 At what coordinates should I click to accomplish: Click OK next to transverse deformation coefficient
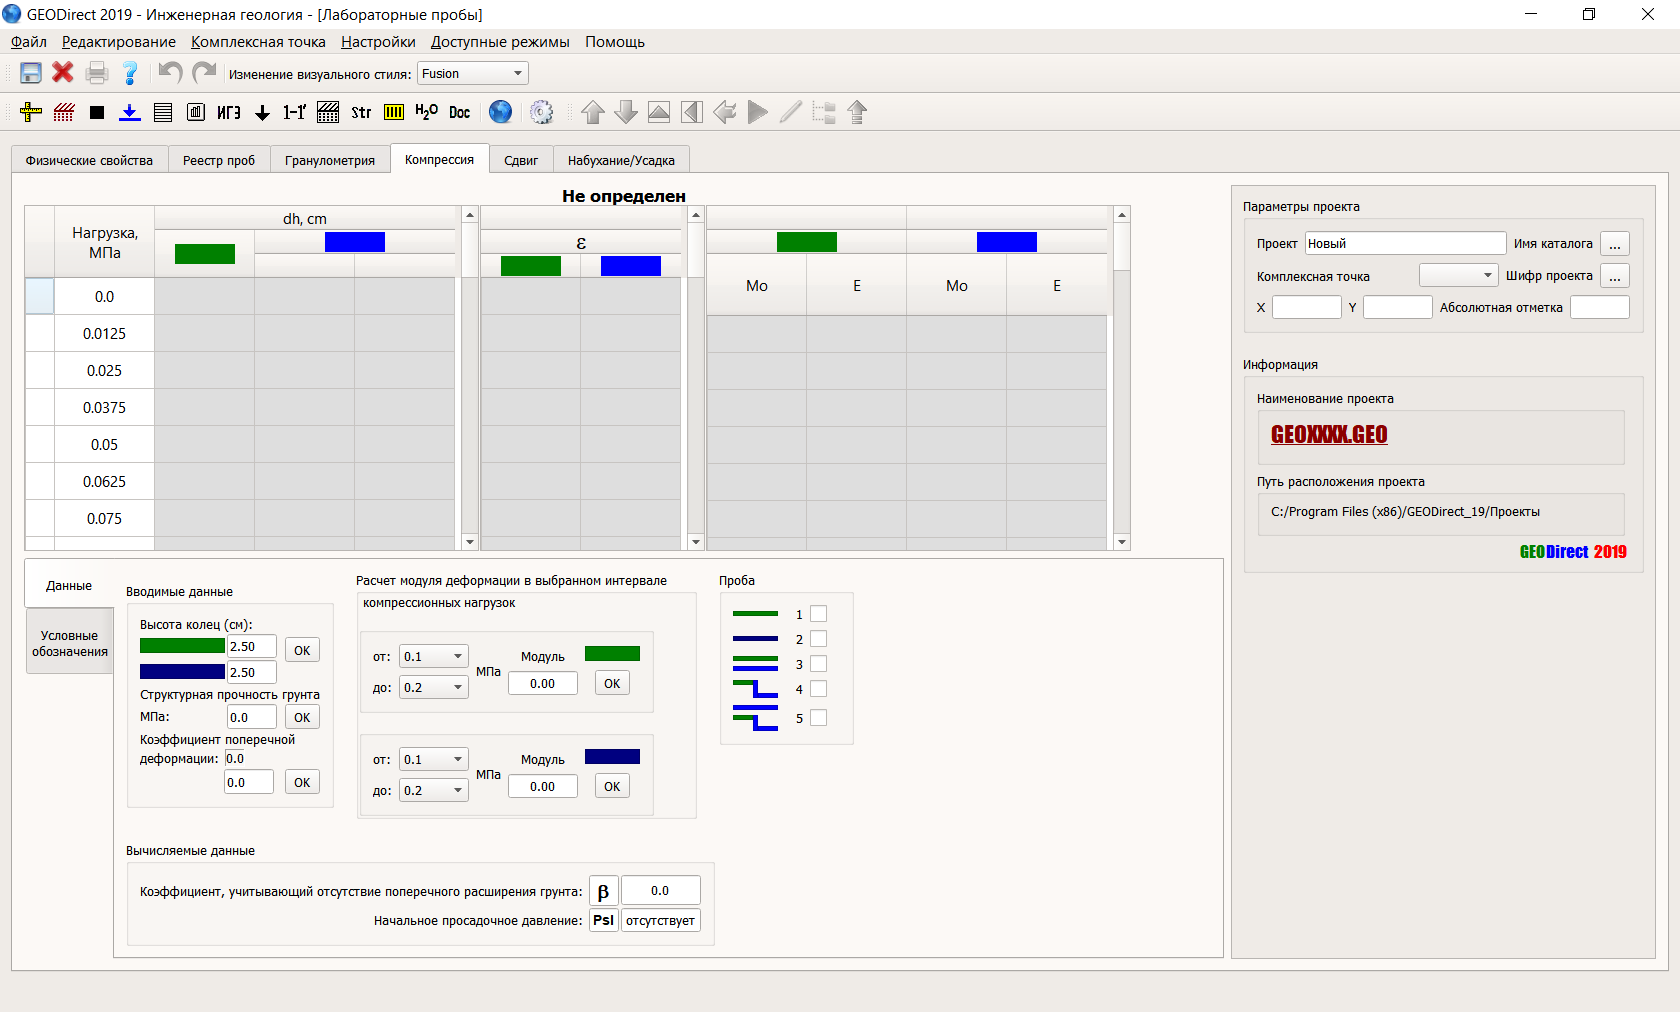302,782
